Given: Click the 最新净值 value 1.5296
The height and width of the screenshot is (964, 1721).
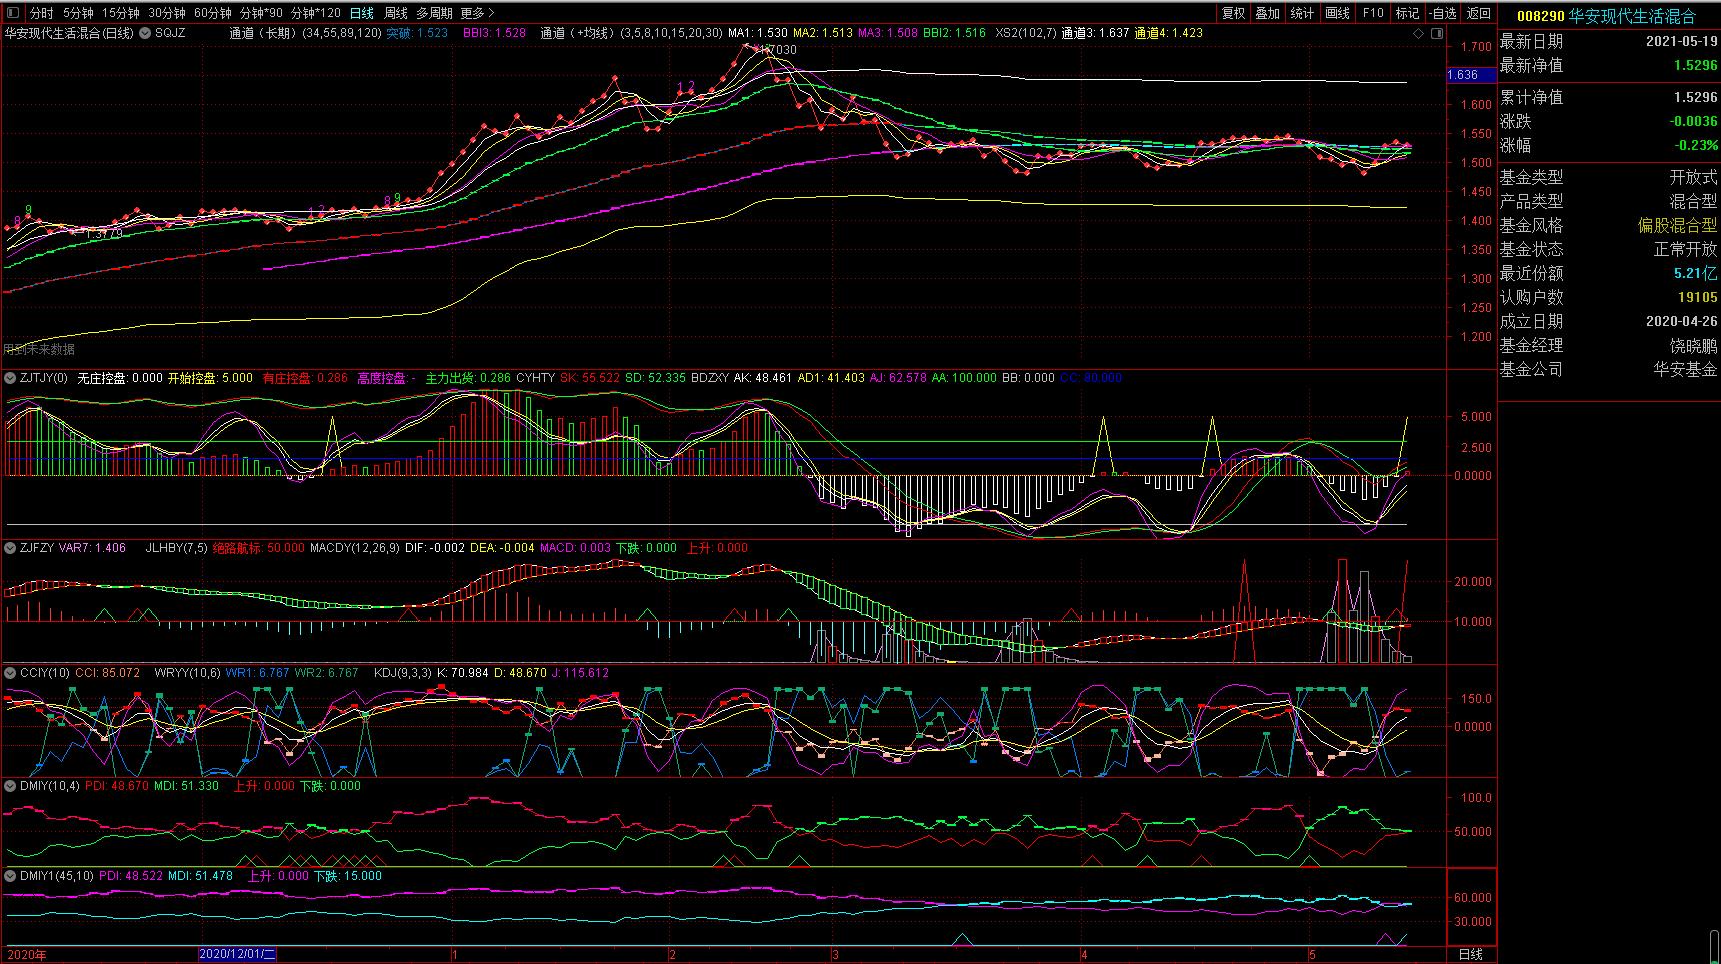Looking at the screenshot, I should click(1696, 66).
